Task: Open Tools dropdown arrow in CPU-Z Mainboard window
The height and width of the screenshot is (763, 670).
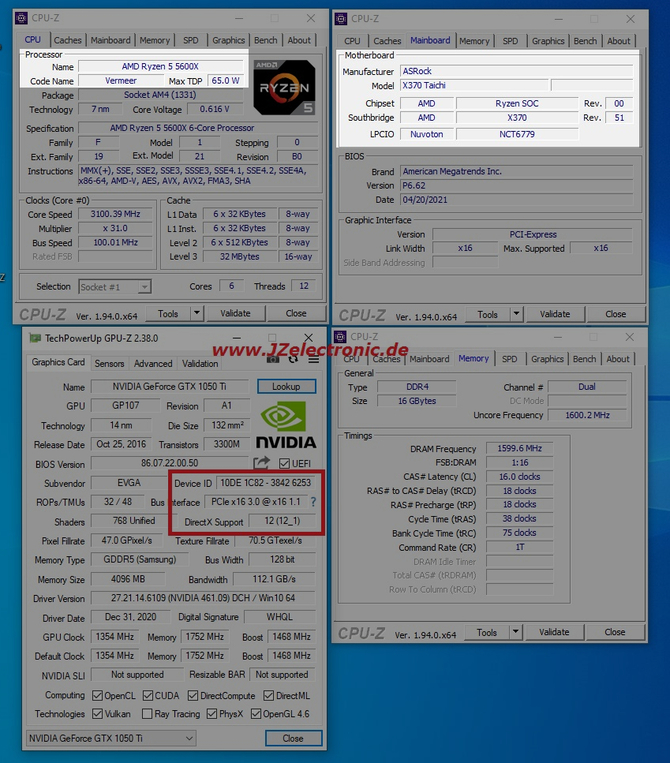Action: click(516, 314)
